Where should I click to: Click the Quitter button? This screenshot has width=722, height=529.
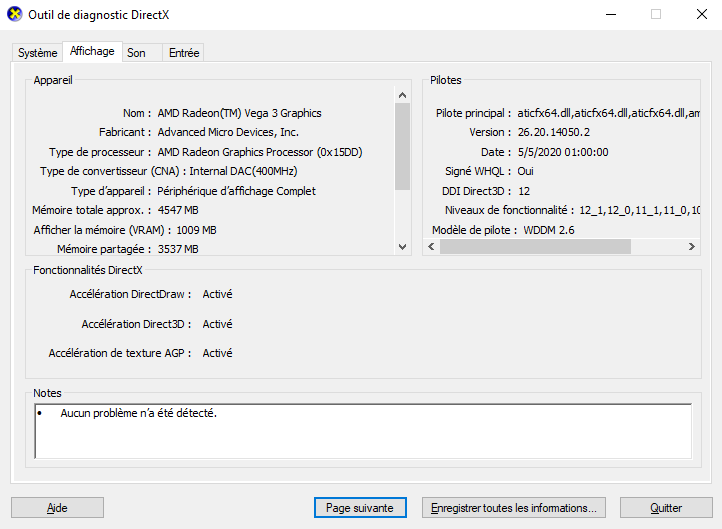pos(666,507)
